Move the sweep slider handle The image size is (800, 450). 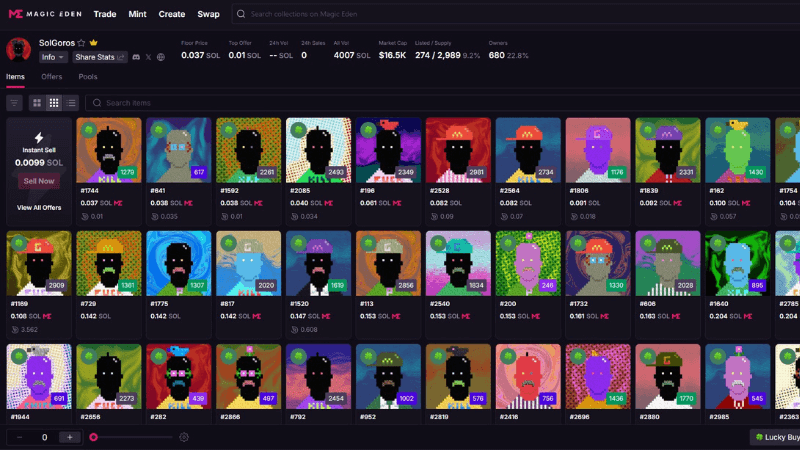(93, 437)
